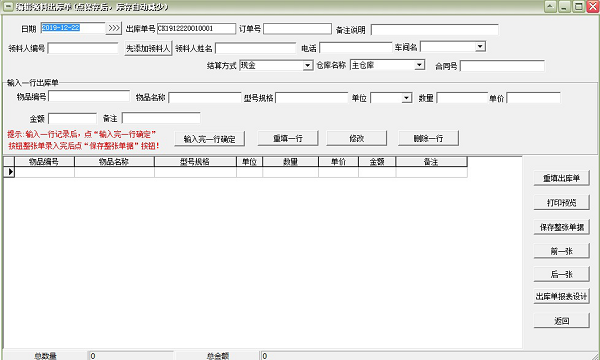Click the 数量 column header
This screenshot has height=360, width=600.
point(290,162)
